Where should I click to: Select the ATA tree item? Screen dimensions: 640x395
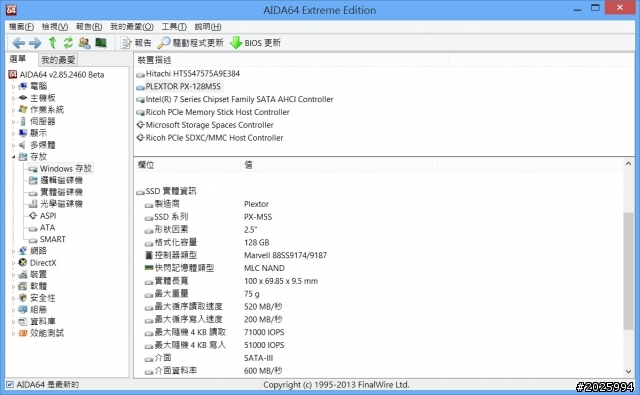42,228
